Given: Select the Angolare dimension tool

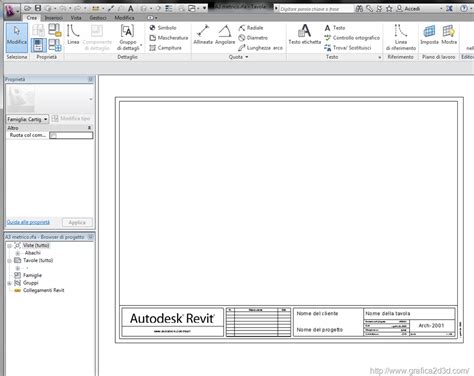Looking at the screenshot, I should tap(225, 35).
